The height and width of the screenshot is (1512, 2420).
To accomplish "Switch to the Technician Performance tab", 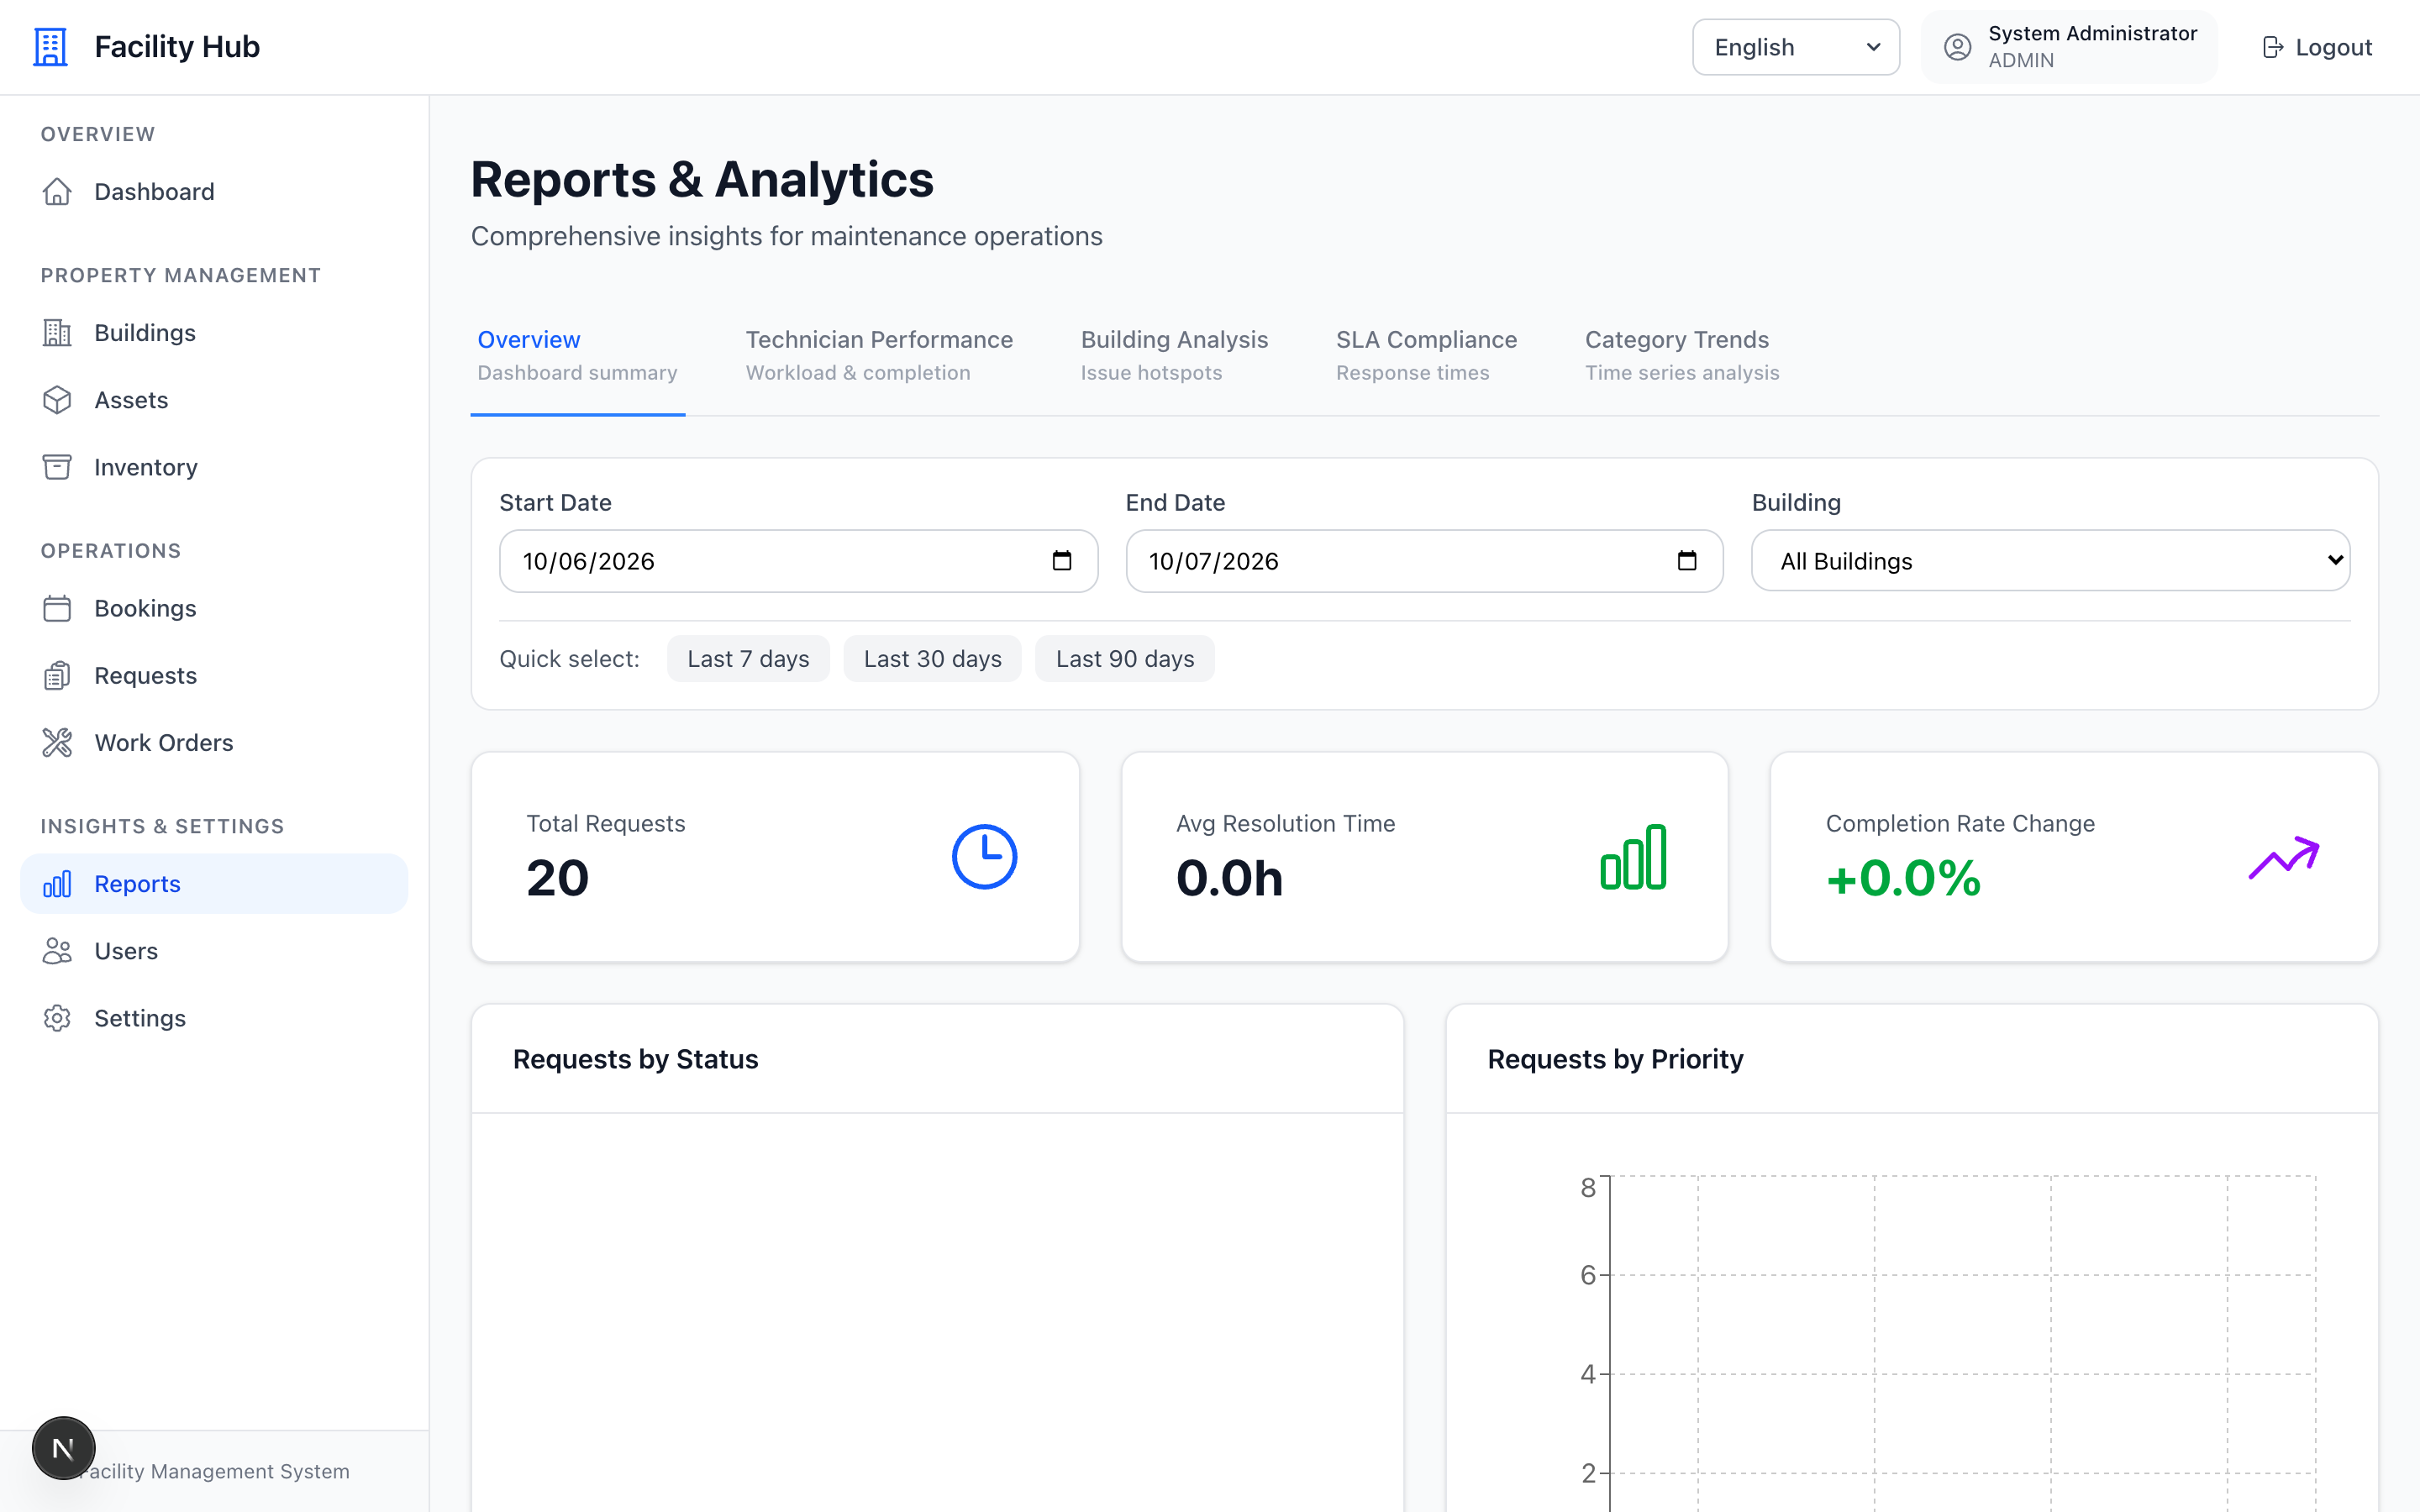I will tap(879, 355).
